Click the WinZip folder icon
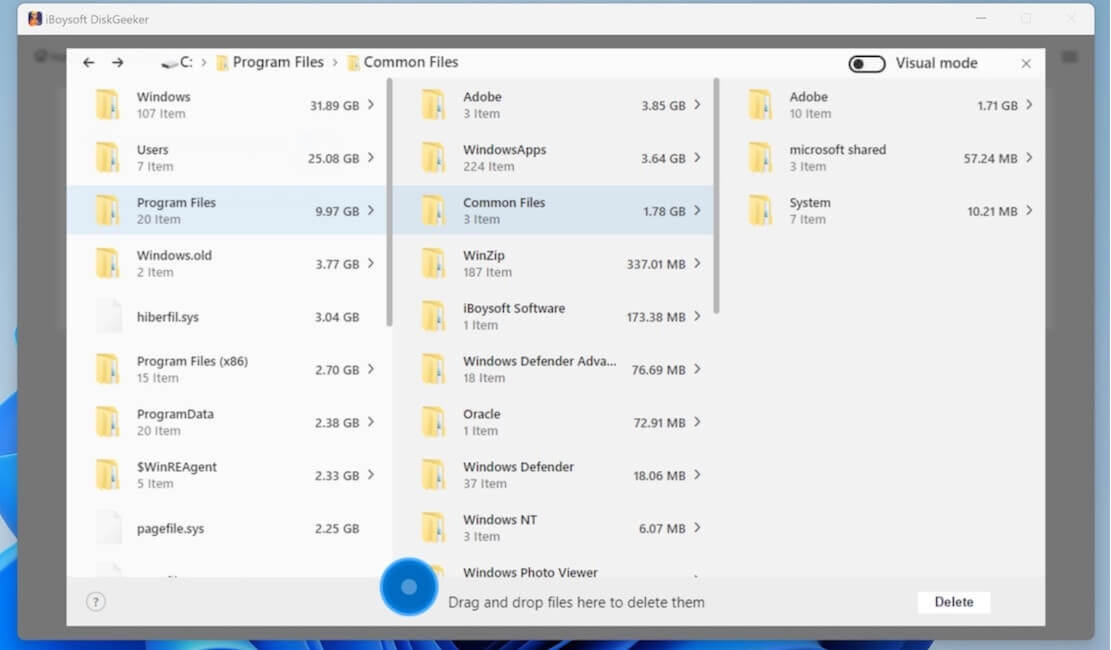Viewport: 1111px width, 650px height. point(433,264)
